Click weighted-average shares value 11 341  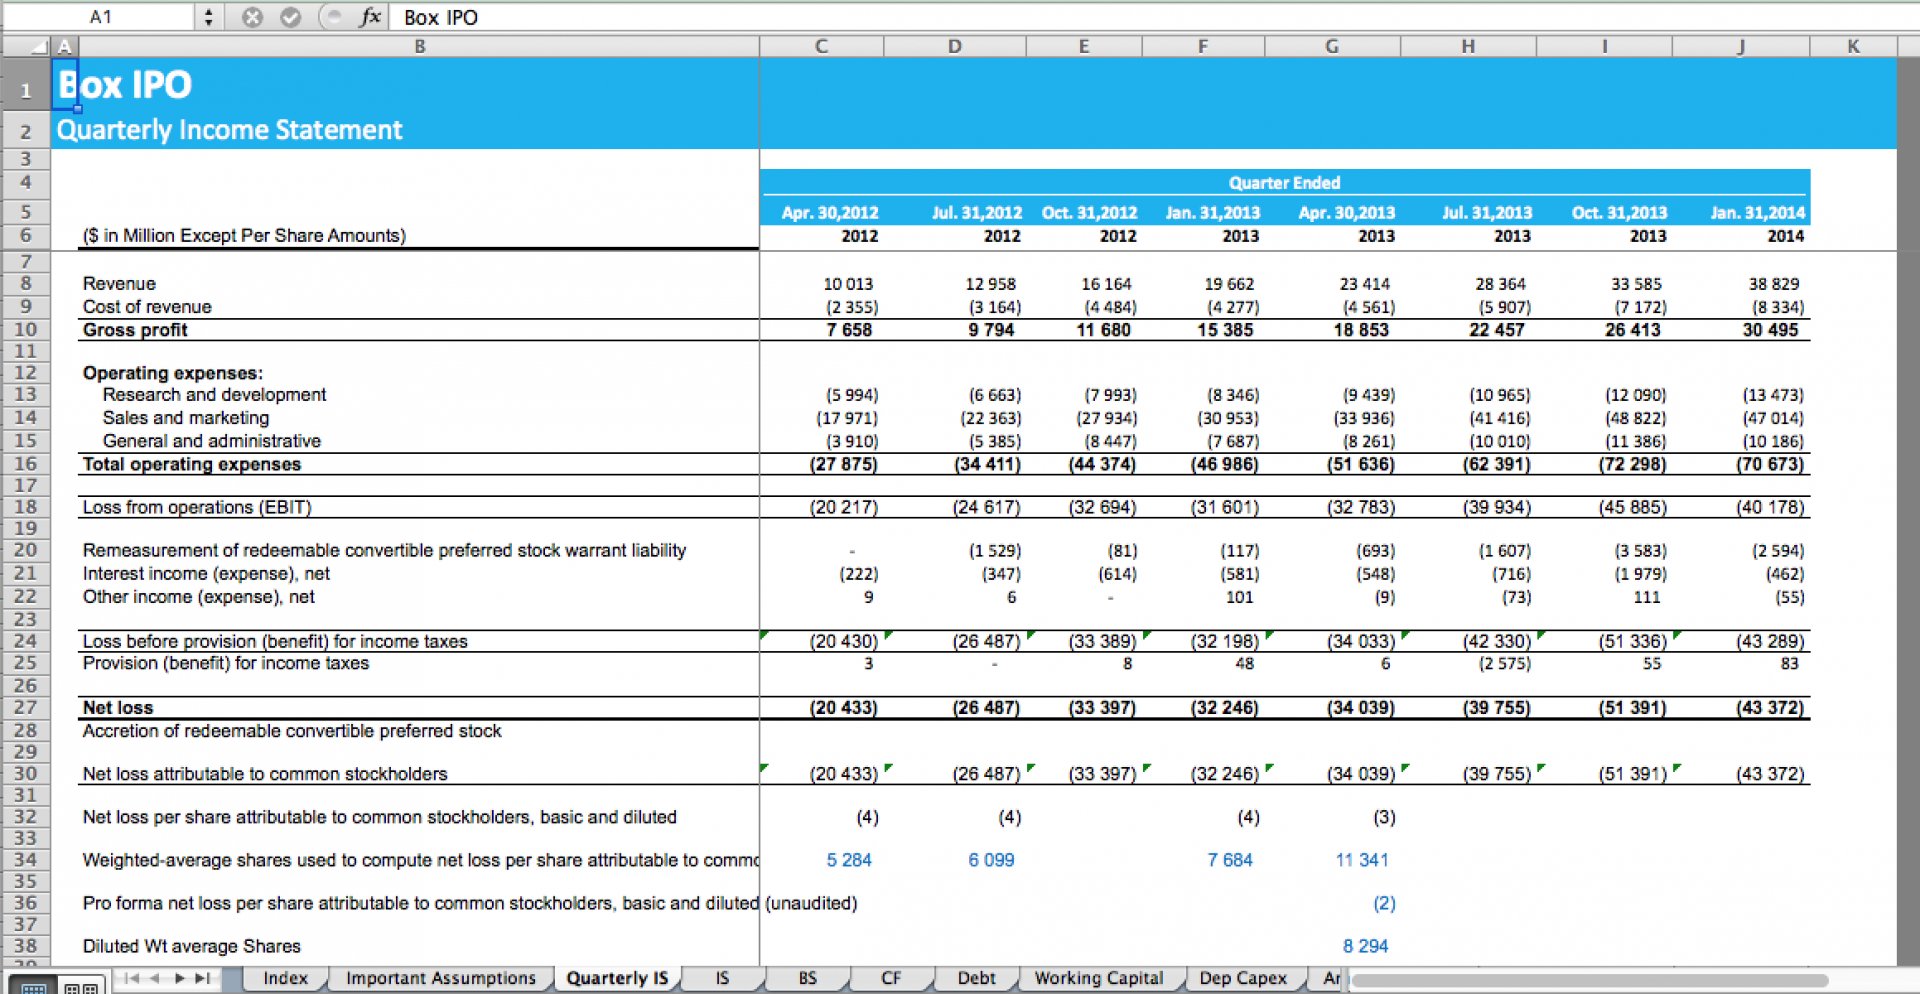click(x=1362, y=860)
